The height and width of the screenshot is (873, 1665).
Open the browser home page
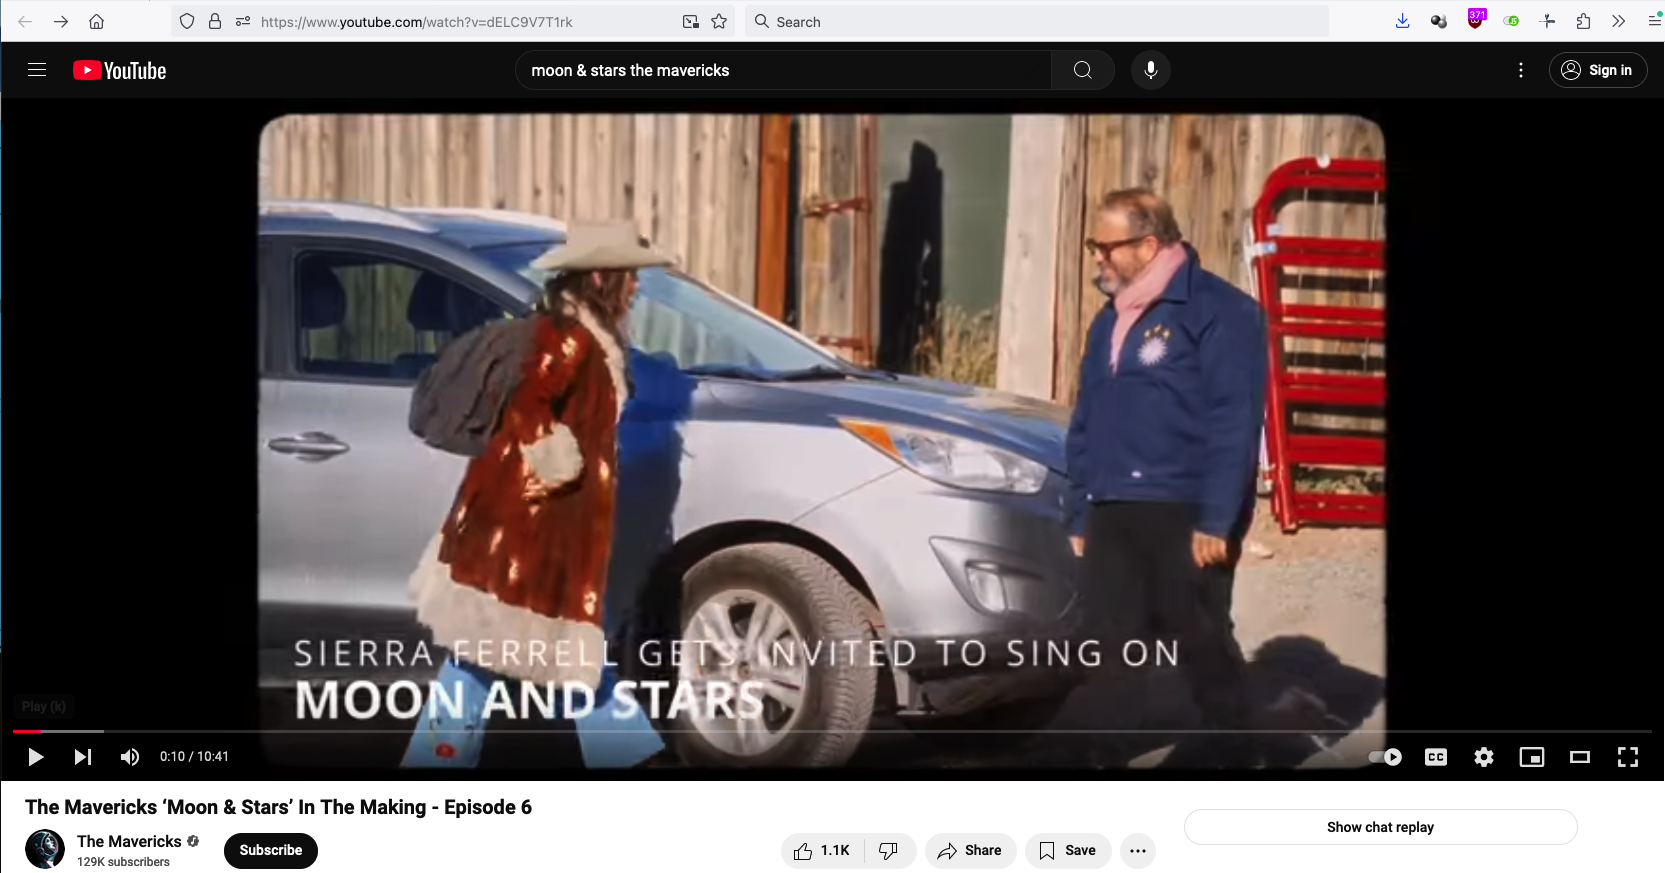coord(97,21)
